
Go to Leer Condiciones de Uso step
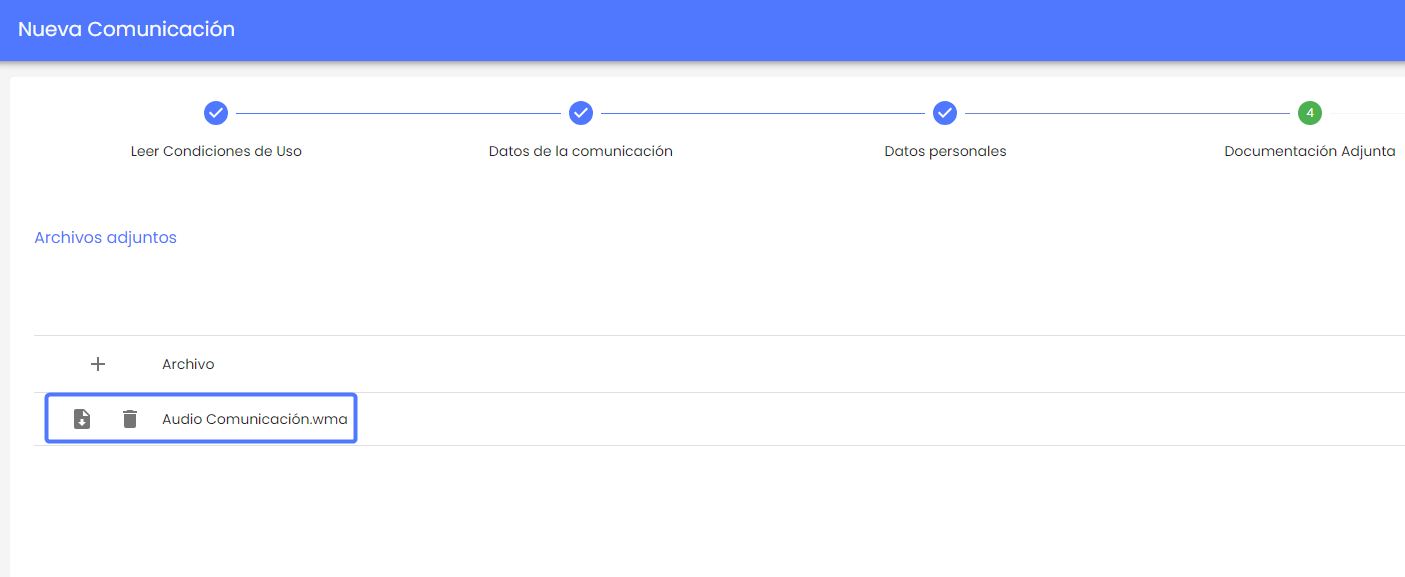tap(216, 152)
